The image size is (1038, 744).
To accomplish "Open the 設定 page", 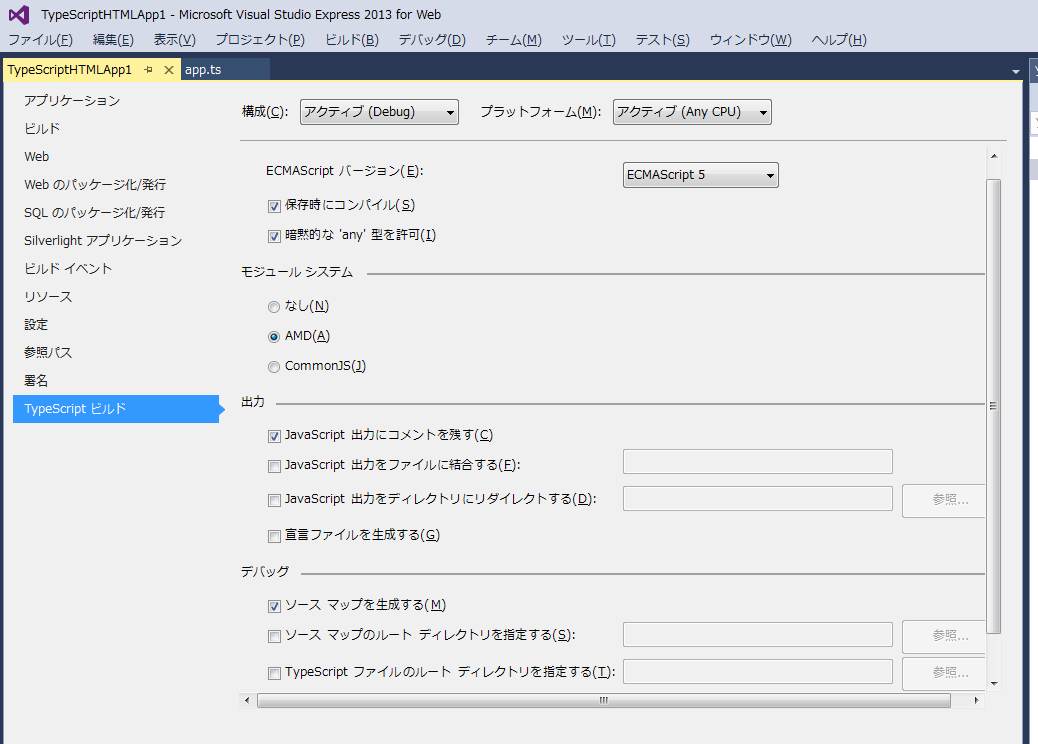I will tap(36, 325).
